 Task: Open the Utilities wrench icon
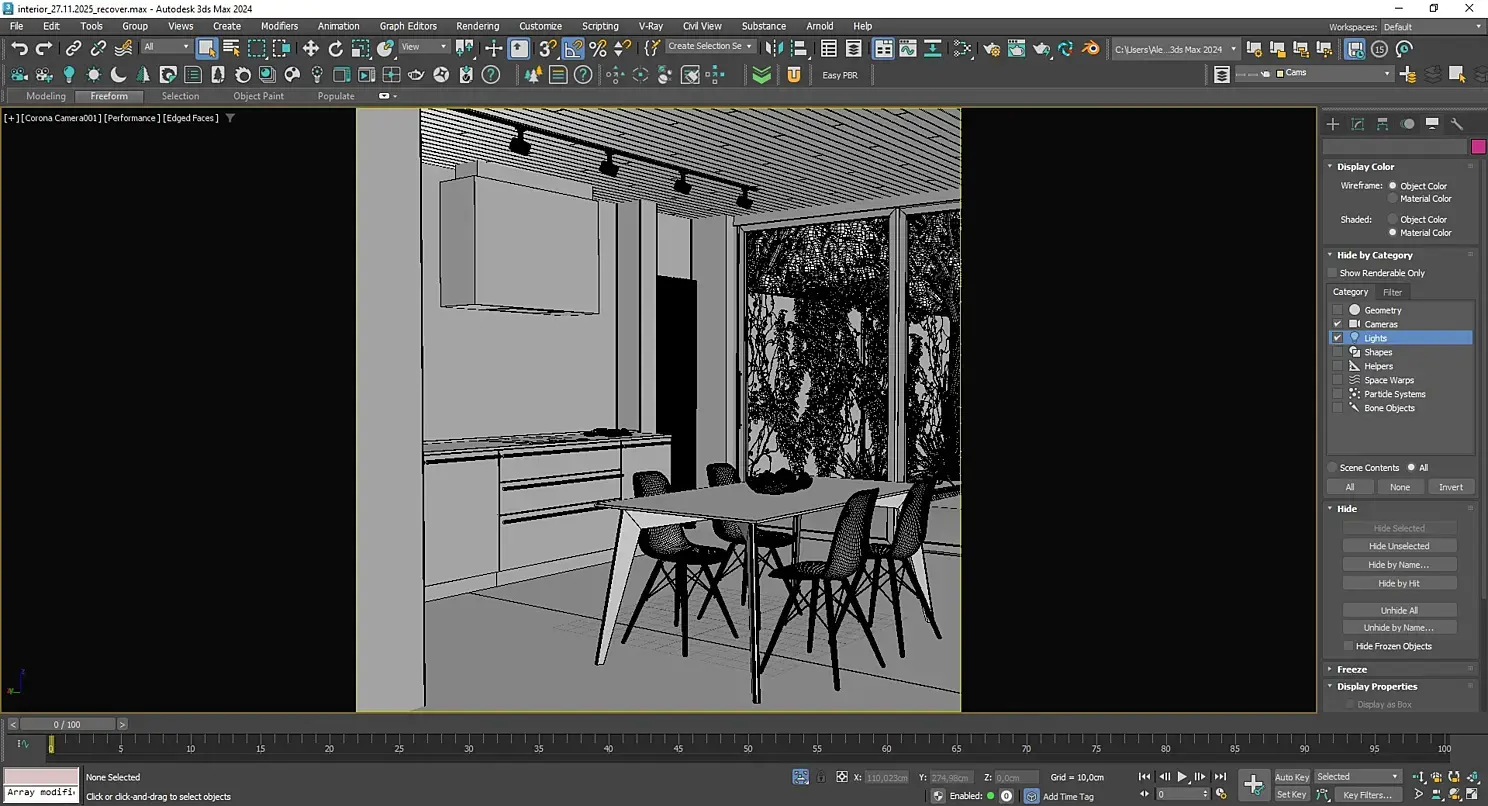[1457, 124]
